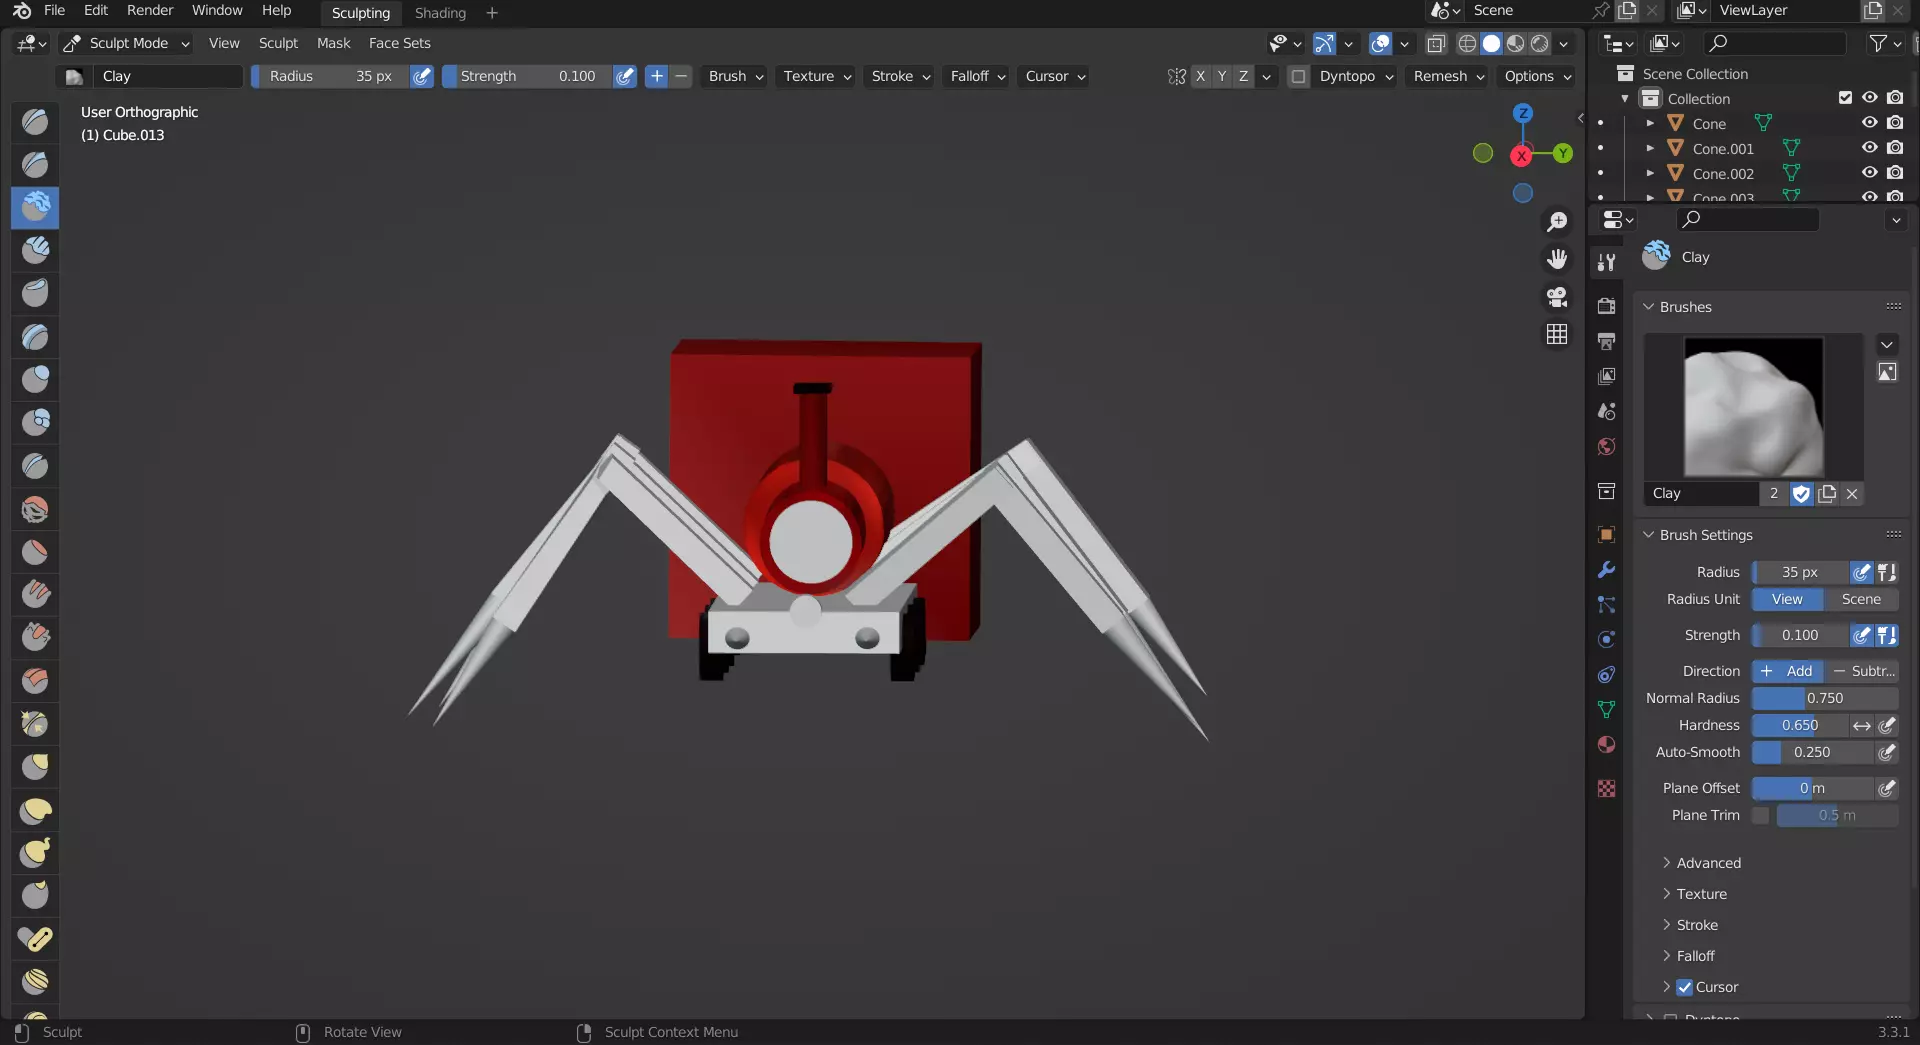This screenshot has width=1920, height=1045.
Task: Open the Falloff dropdown in header
Action: (978, 77)
